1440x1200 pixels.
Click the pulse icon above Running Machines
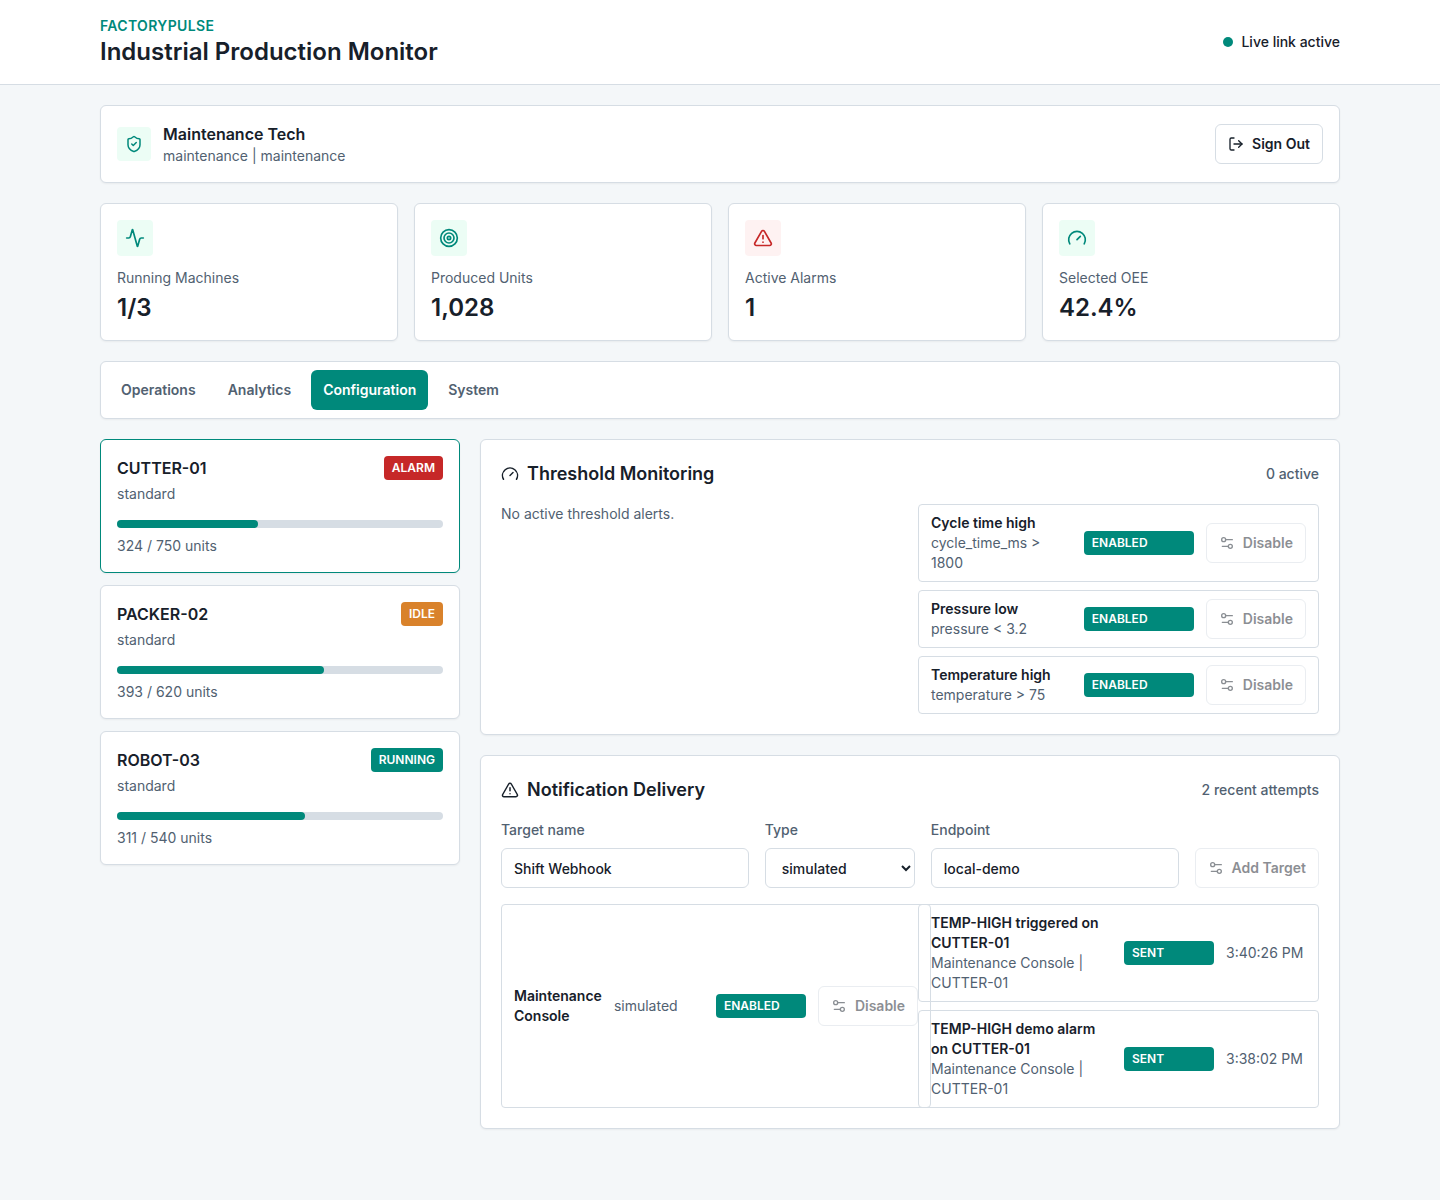click(x=135, y=238)
